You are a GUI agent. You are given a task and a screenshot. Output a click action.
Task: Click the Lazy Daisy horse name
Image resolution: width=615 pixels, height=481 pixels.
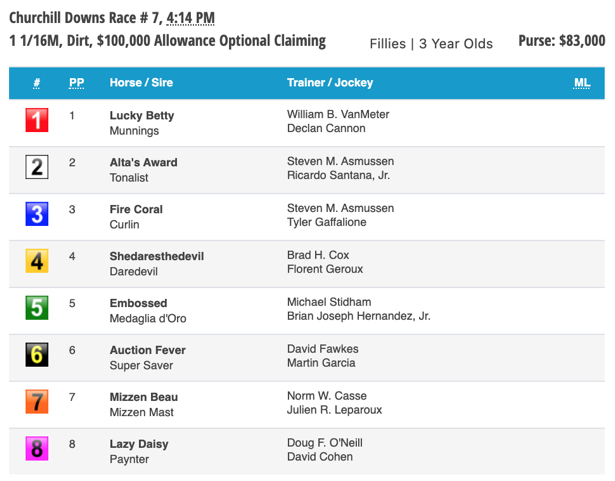pos(139,443)
